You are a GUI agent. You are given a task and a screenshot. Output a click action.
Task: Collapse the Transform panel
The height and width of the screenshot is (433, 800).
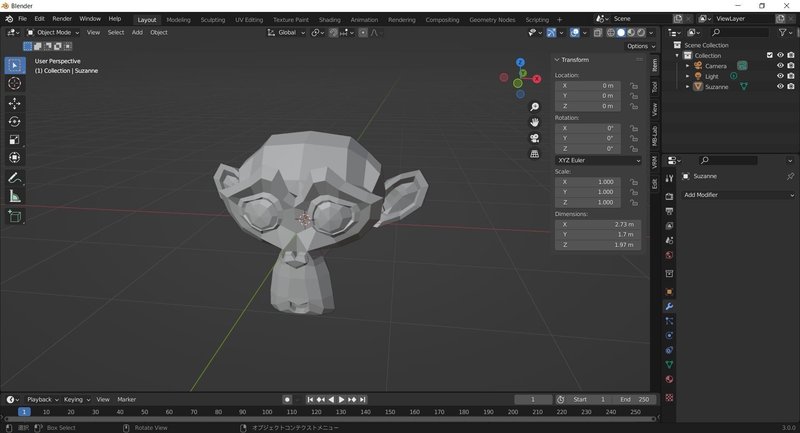pyautogui.click(x=557, y=60)
